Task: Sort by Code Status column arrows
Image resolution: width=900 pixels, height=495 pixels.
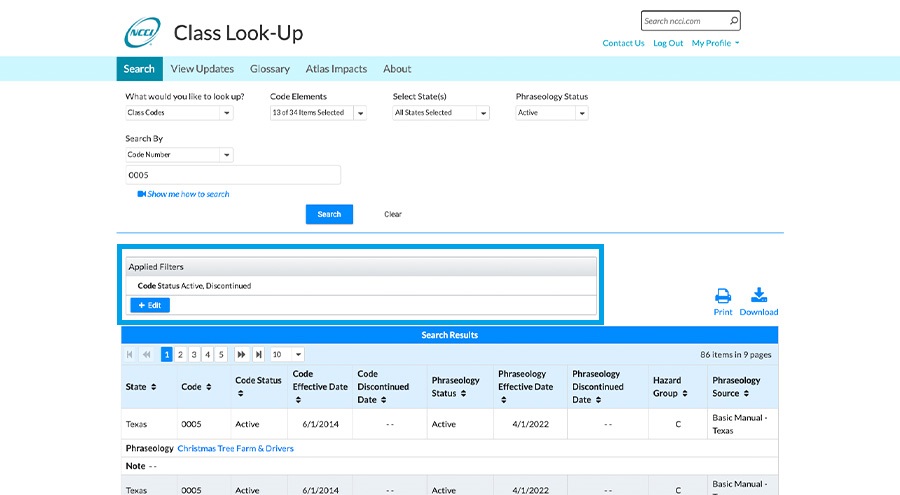Action: [240, 393]
